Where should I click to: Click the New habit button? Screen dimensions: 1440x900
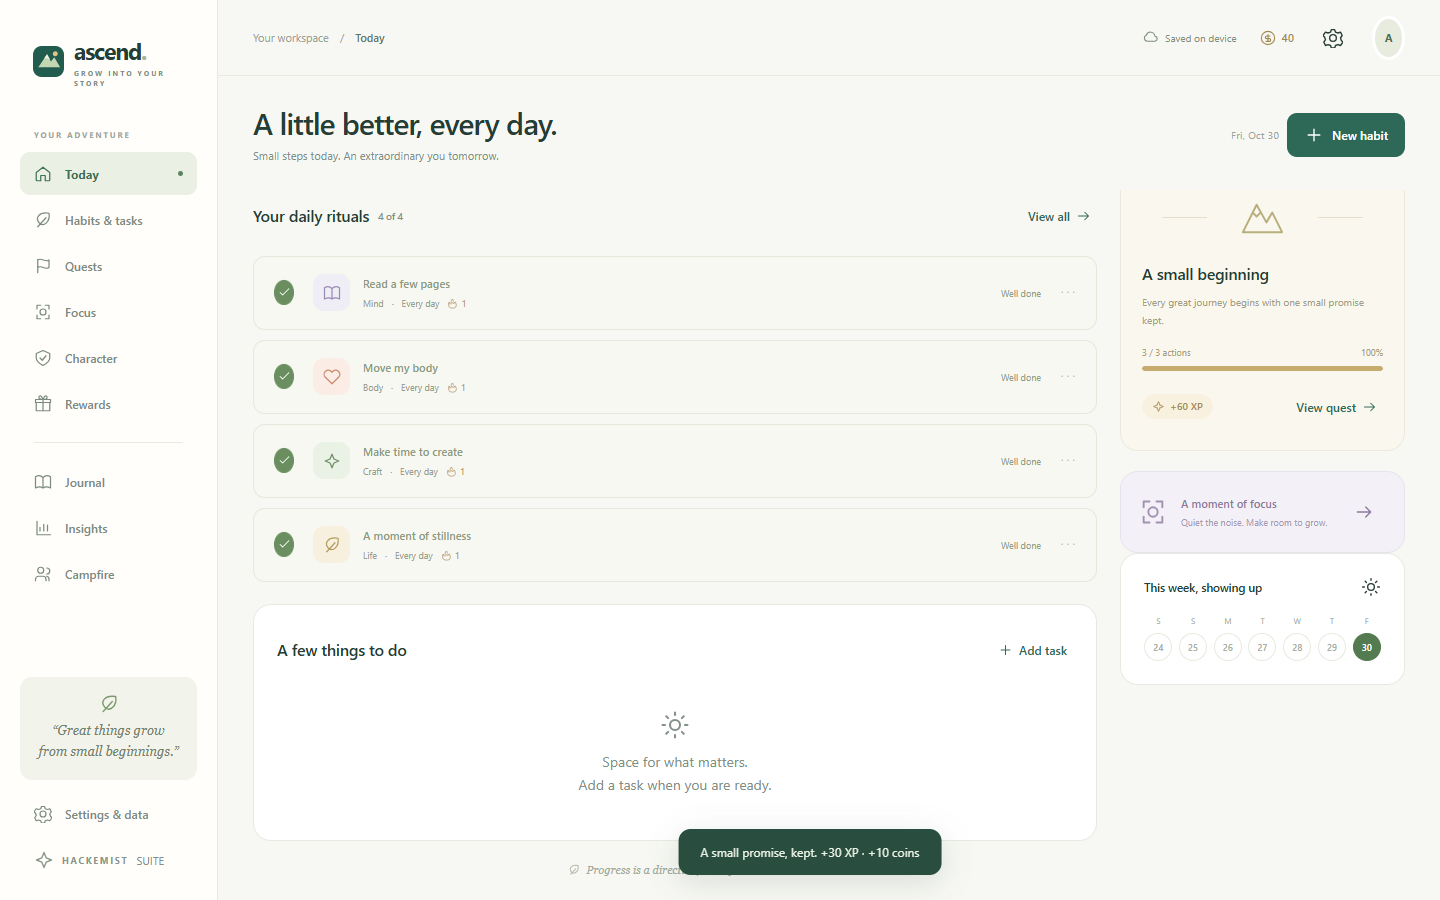[x=1346, y=135]
